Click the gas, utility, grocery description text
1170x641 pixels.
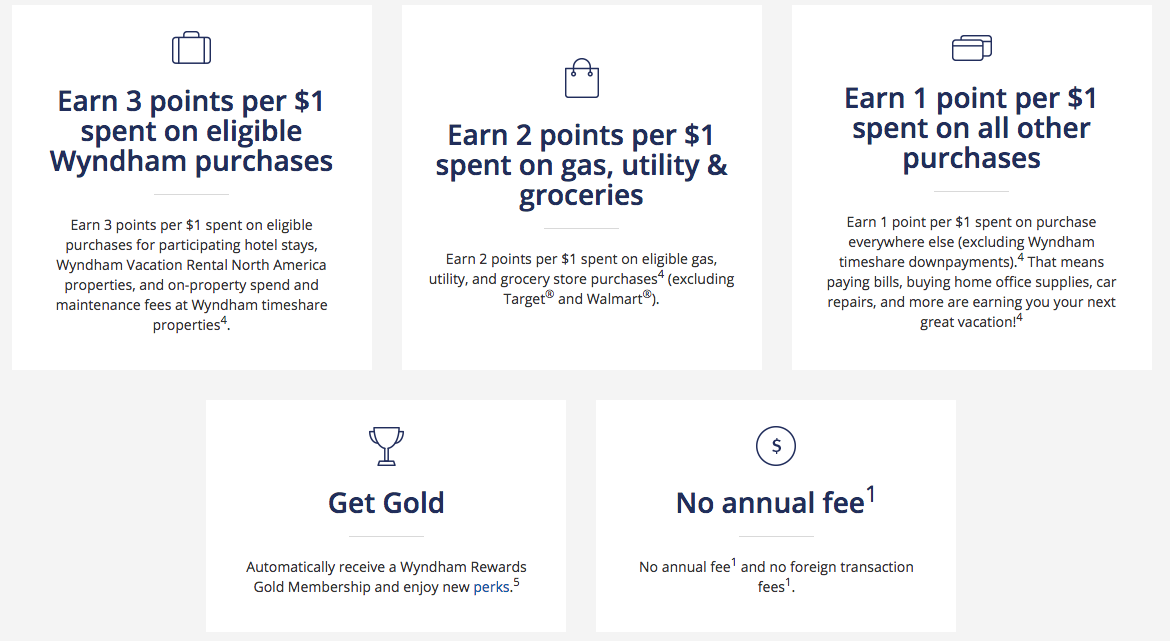(581, 279)
